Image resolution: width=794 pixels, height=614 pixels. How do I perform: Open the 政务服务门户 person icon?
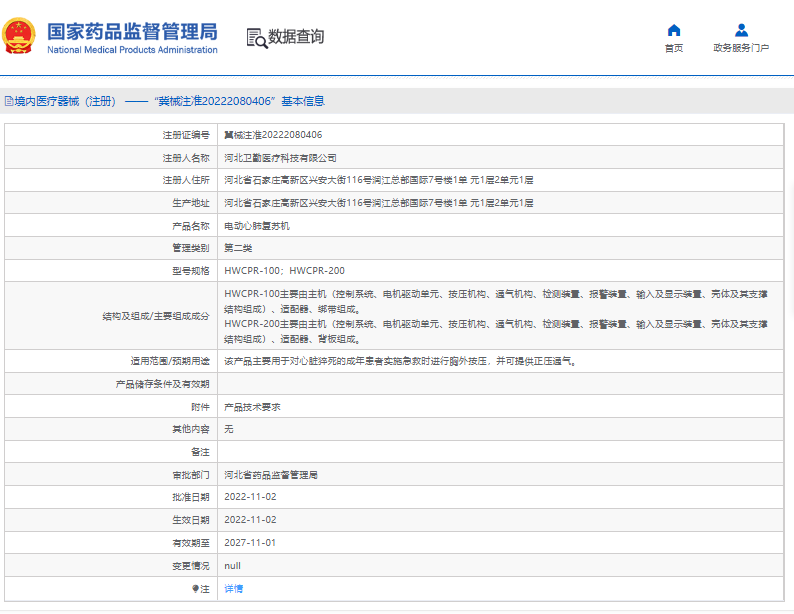tap(741, 30)
